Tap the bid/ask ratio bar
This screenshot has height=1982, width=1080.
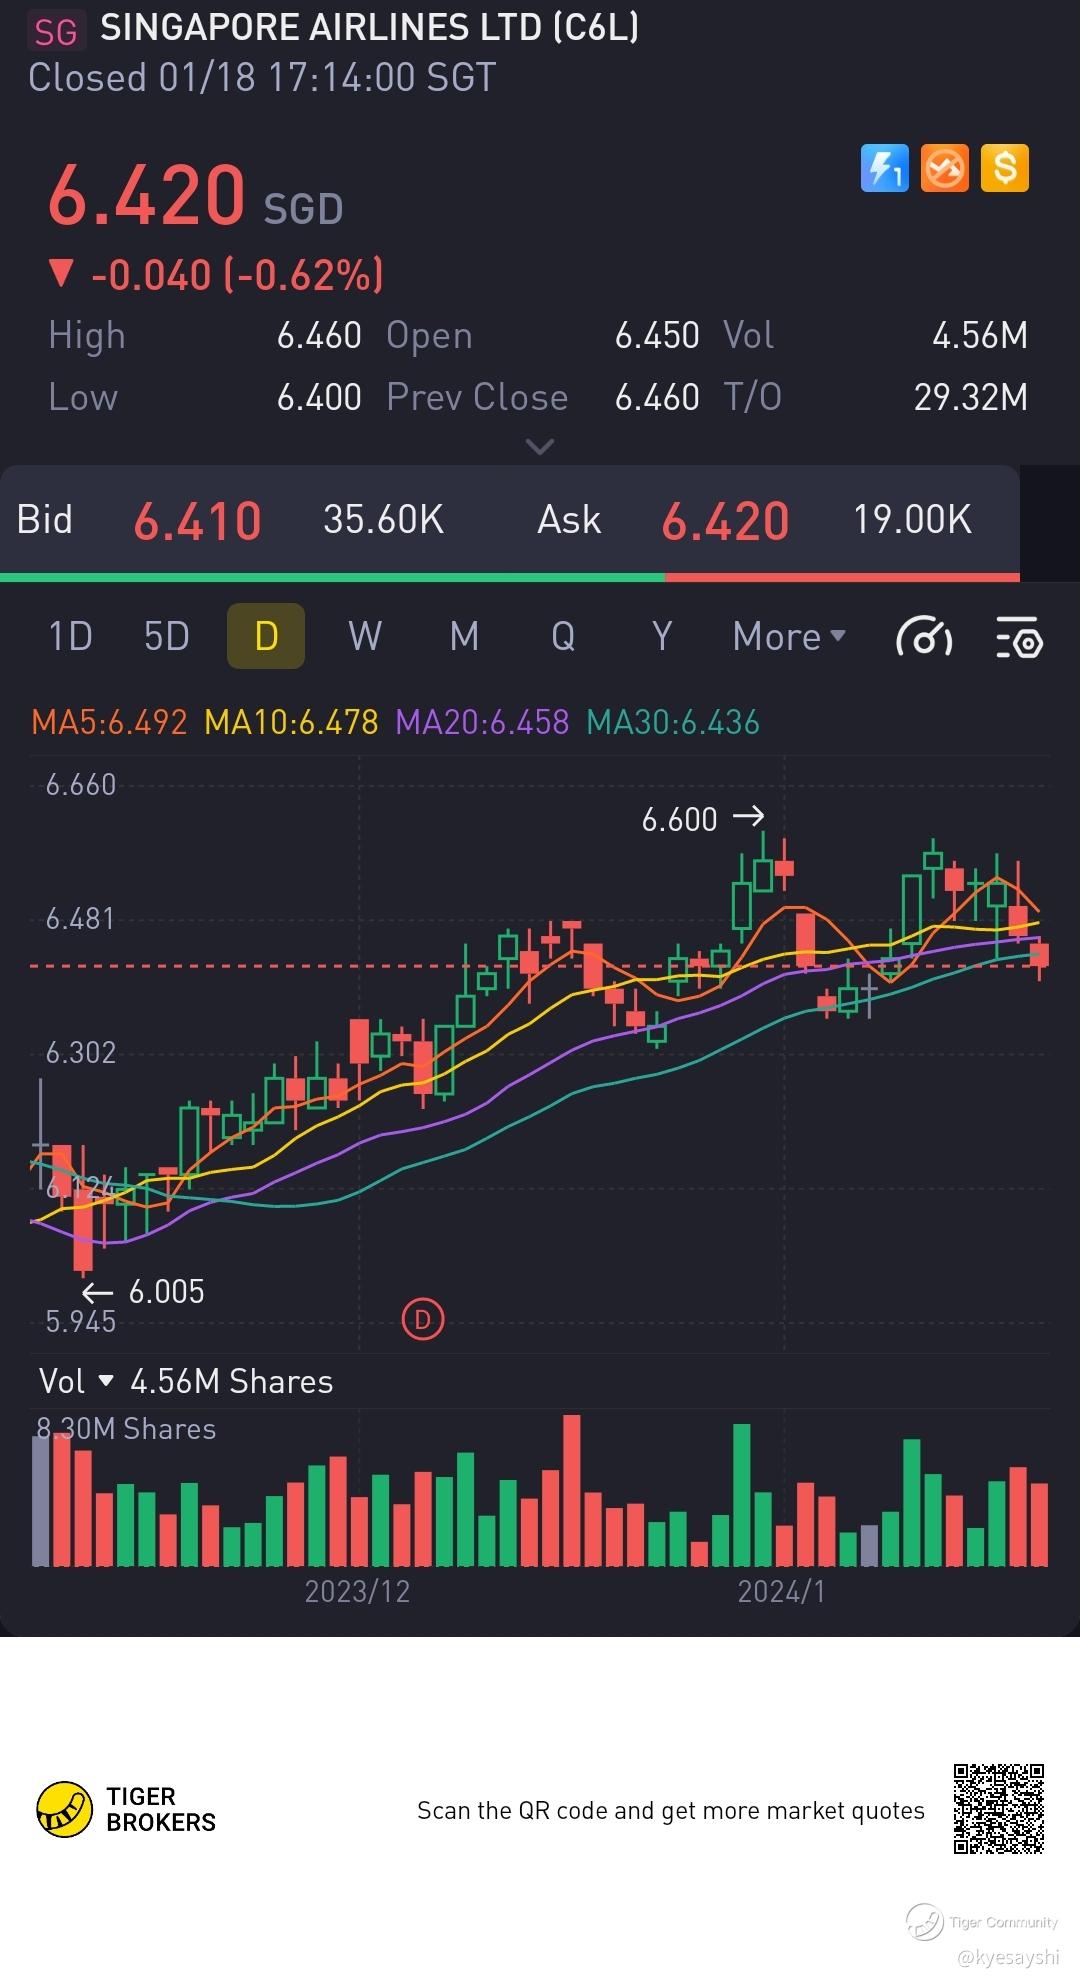coord(510,577)
